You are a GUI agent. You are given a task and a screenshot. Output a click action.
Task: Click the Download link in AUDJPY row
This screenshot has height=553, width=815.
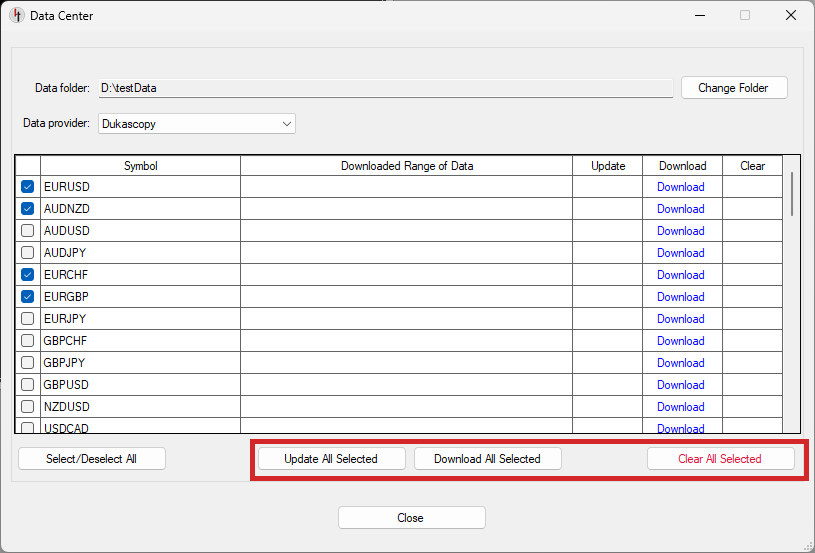(680, 253)
